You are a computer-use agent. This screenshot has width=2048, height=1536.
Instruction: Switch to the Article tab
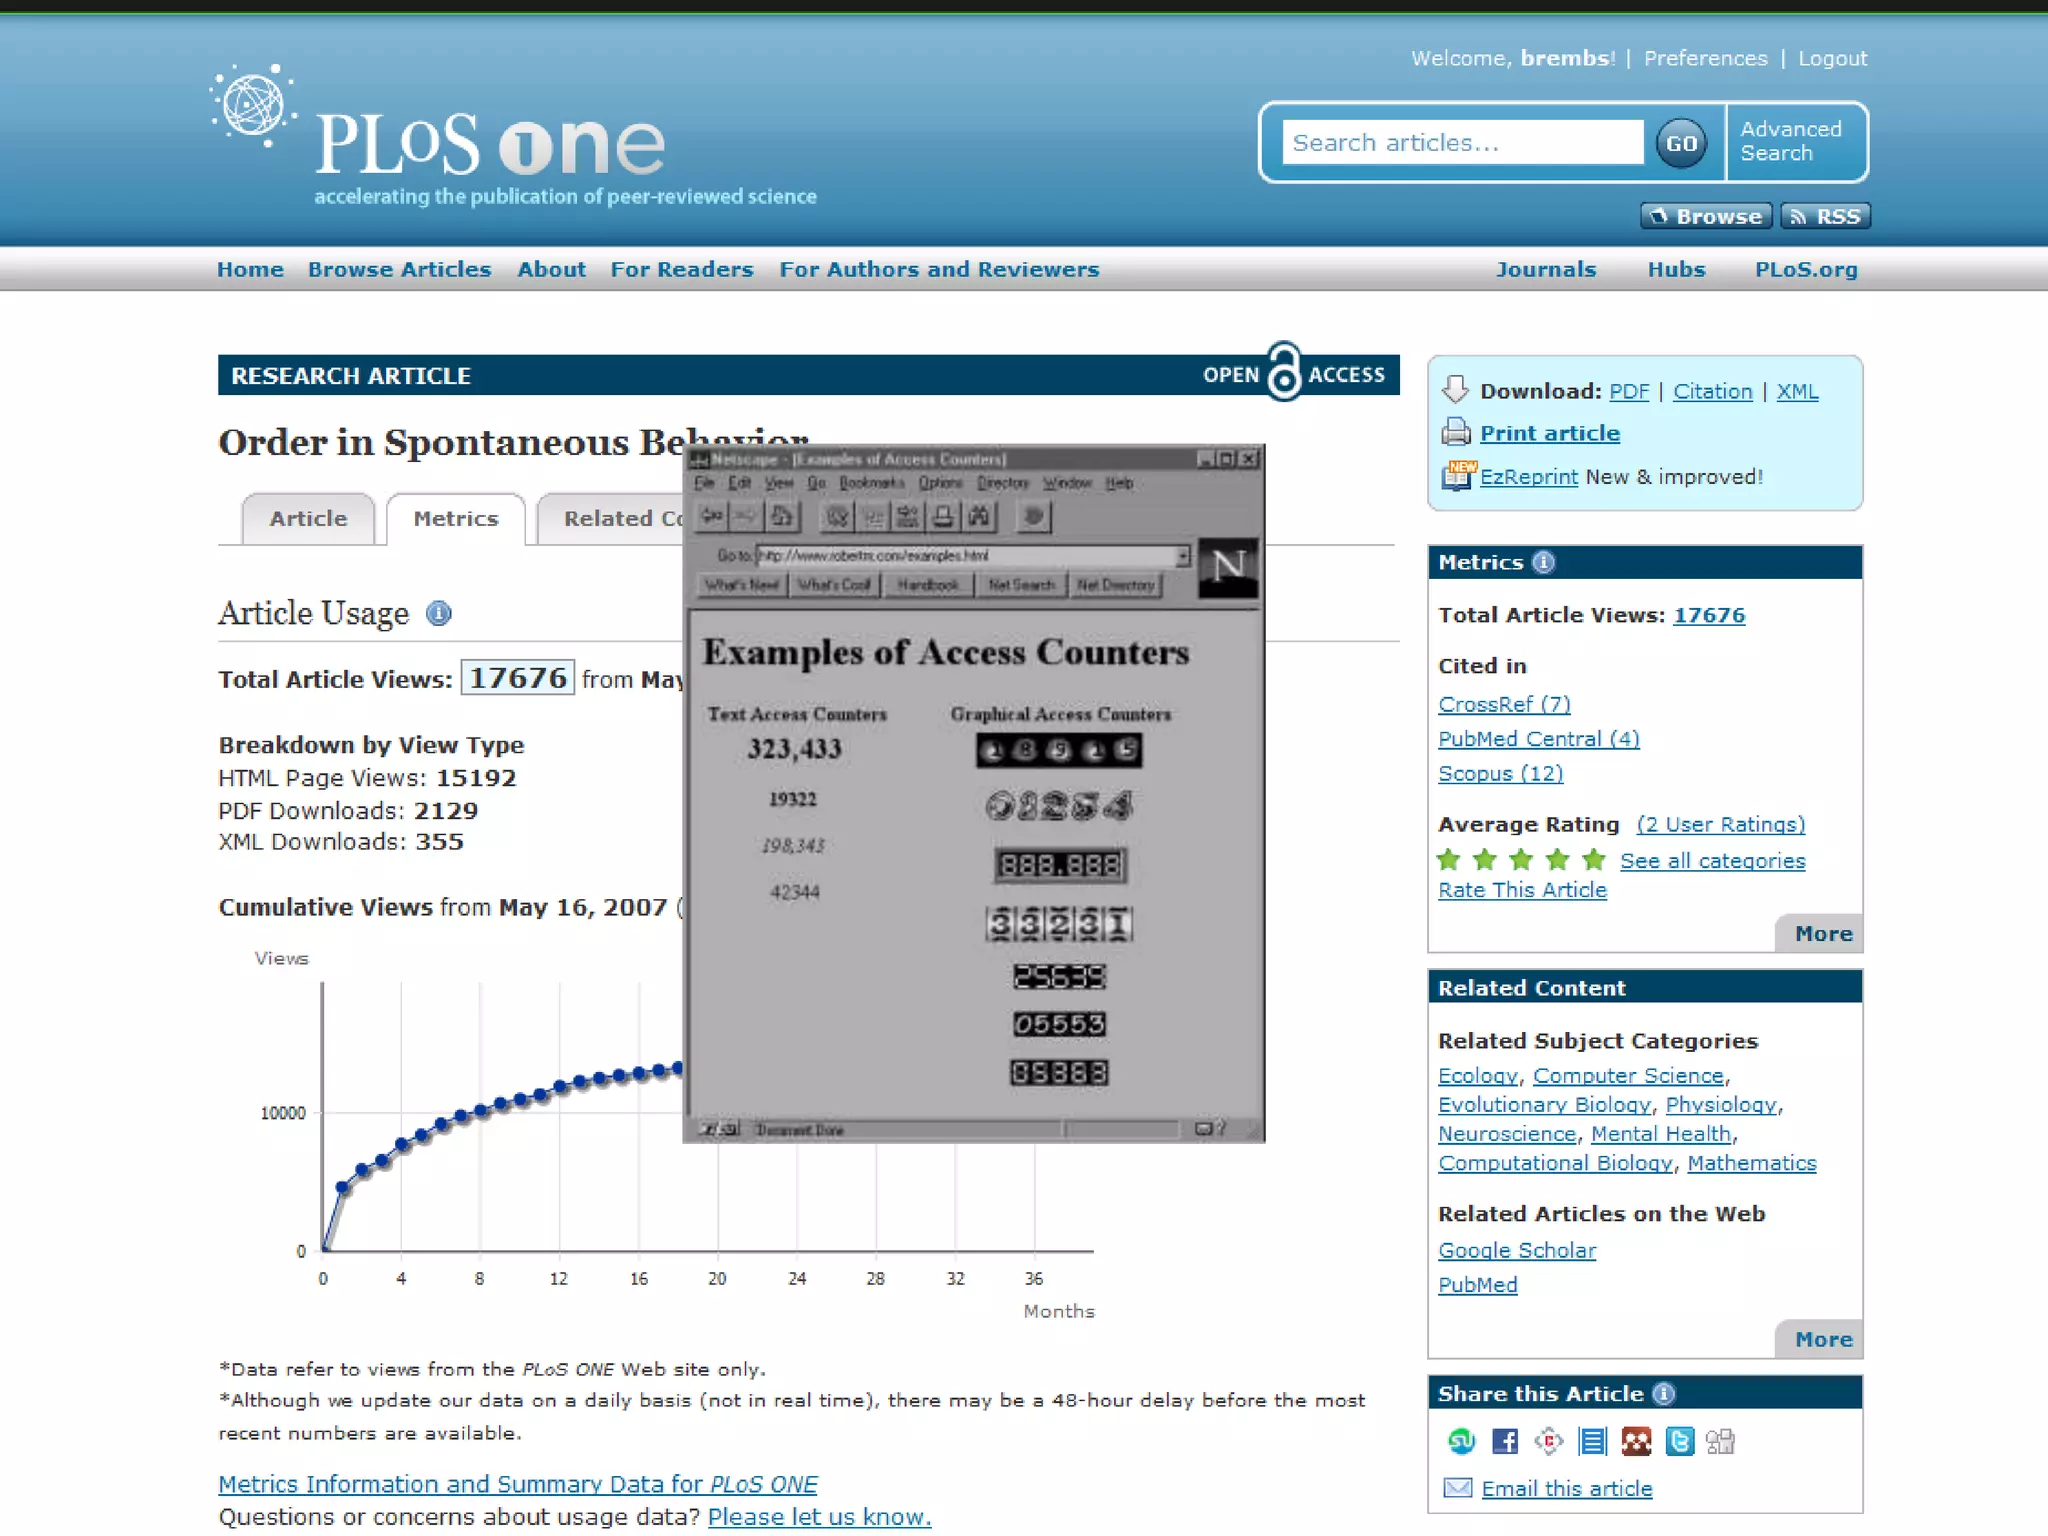[308, 518]
